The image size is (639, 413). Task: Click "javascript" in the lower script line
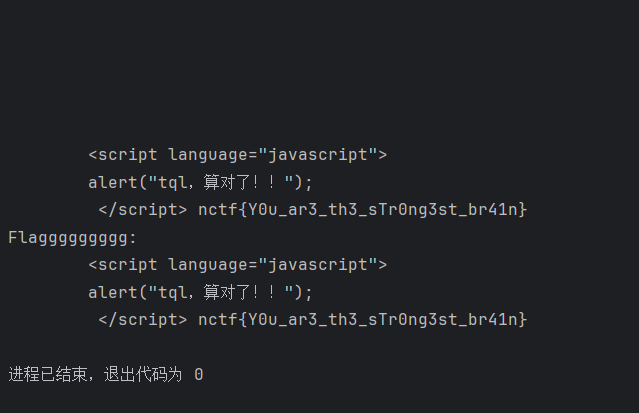click(x=322, y=265)
